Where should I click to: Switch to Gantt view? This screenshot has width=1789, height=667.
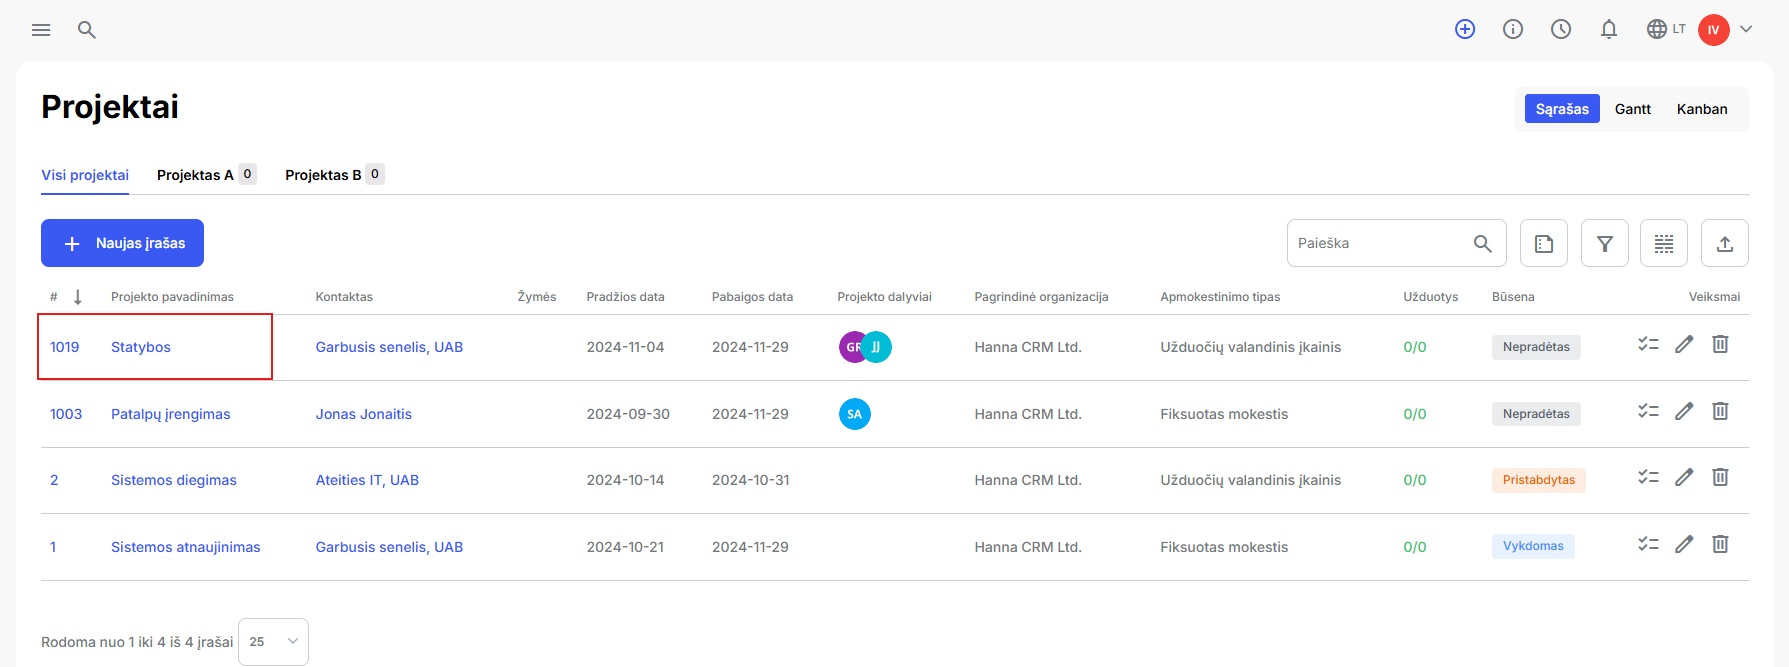pos(1633,109)
